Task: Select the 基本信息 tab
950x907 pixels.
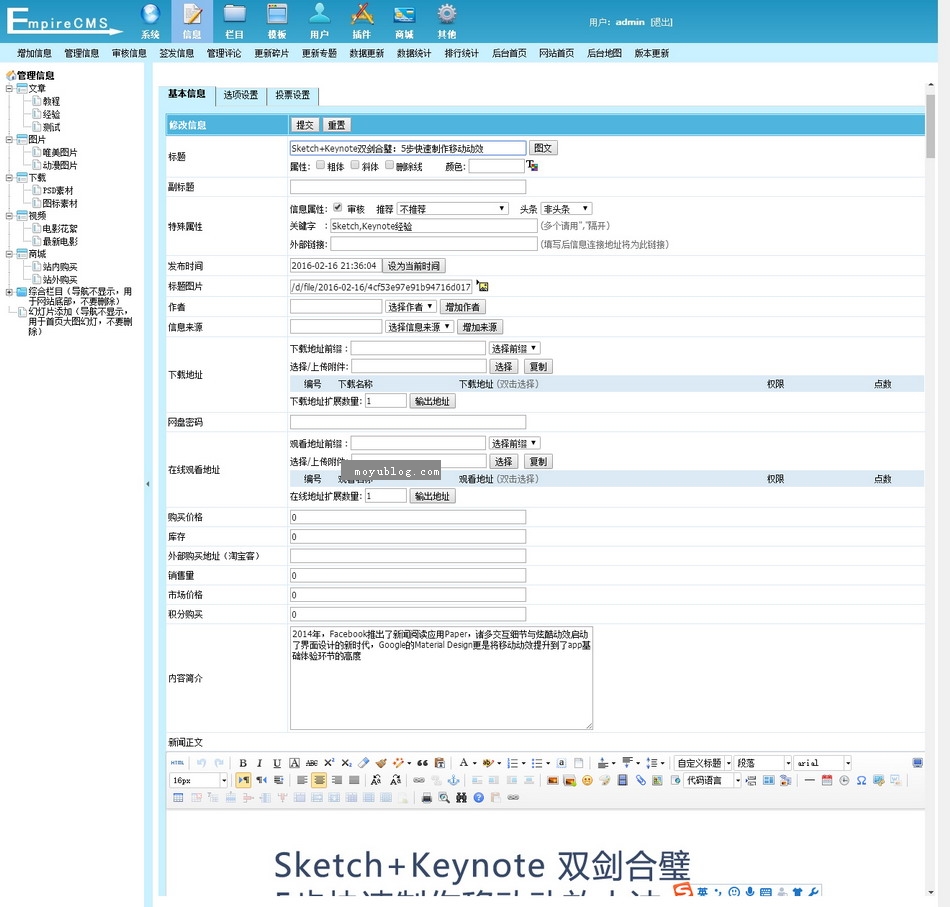Action: [x=187, y=94]
